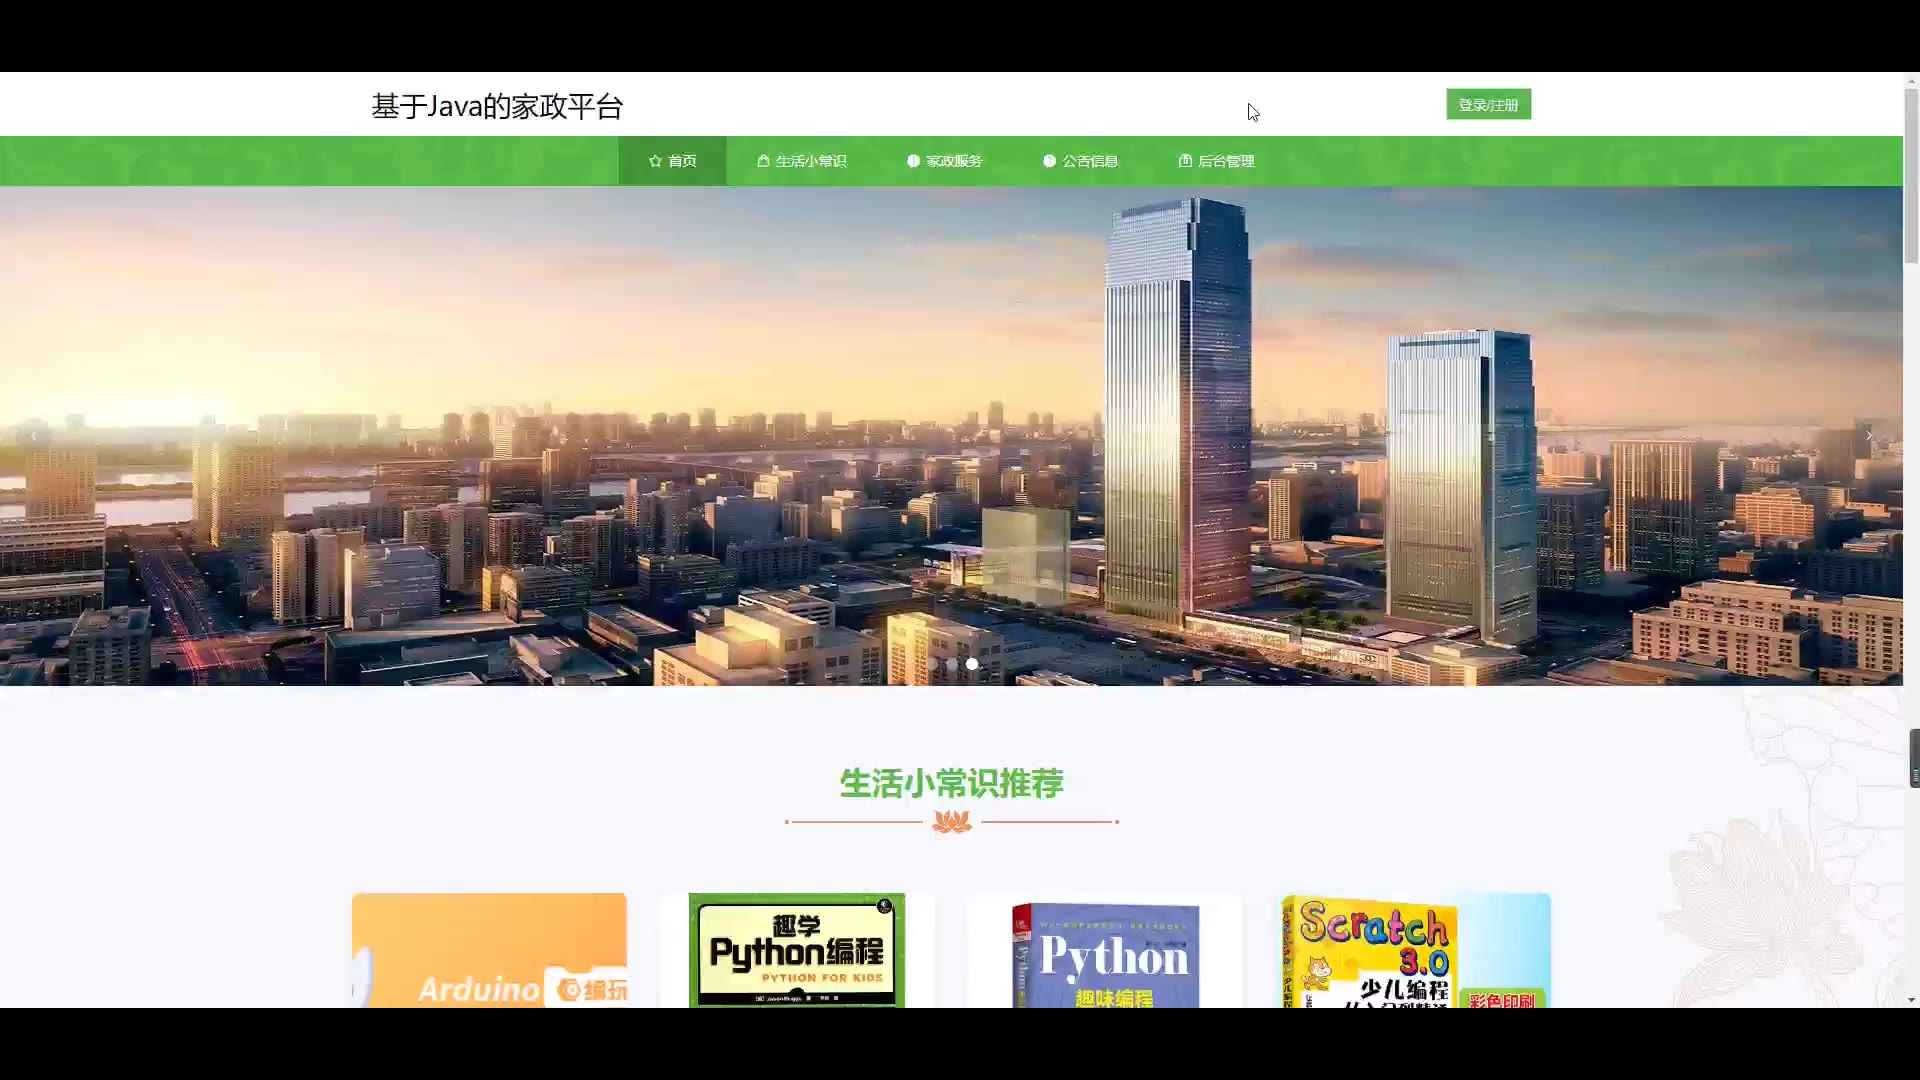Select the second carousel indicator dot
This screenshot has height=1080, width=1920.
(x=952, y=664)
